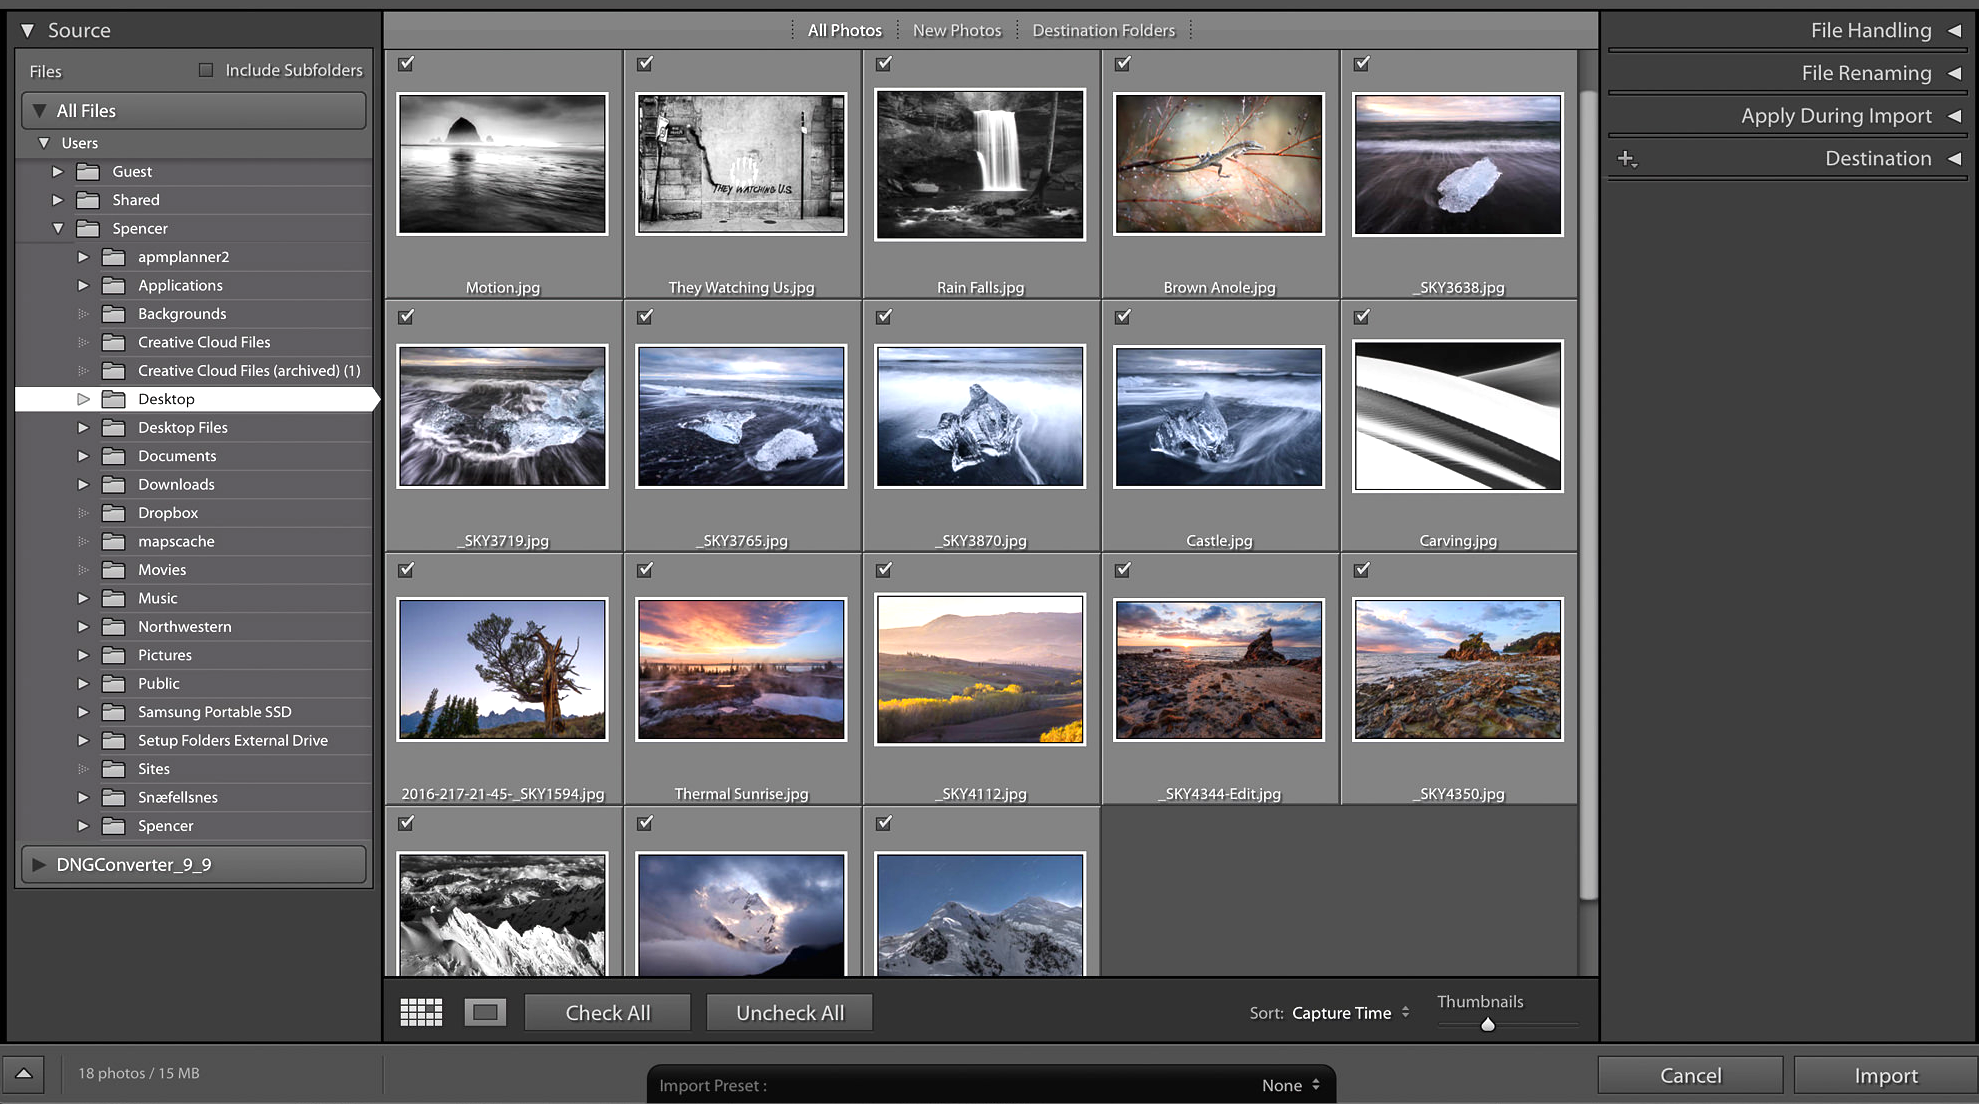The width and height of the screenshot is (1979, 1104).
Task: Click the Import button
Action: [1885, 1075]
